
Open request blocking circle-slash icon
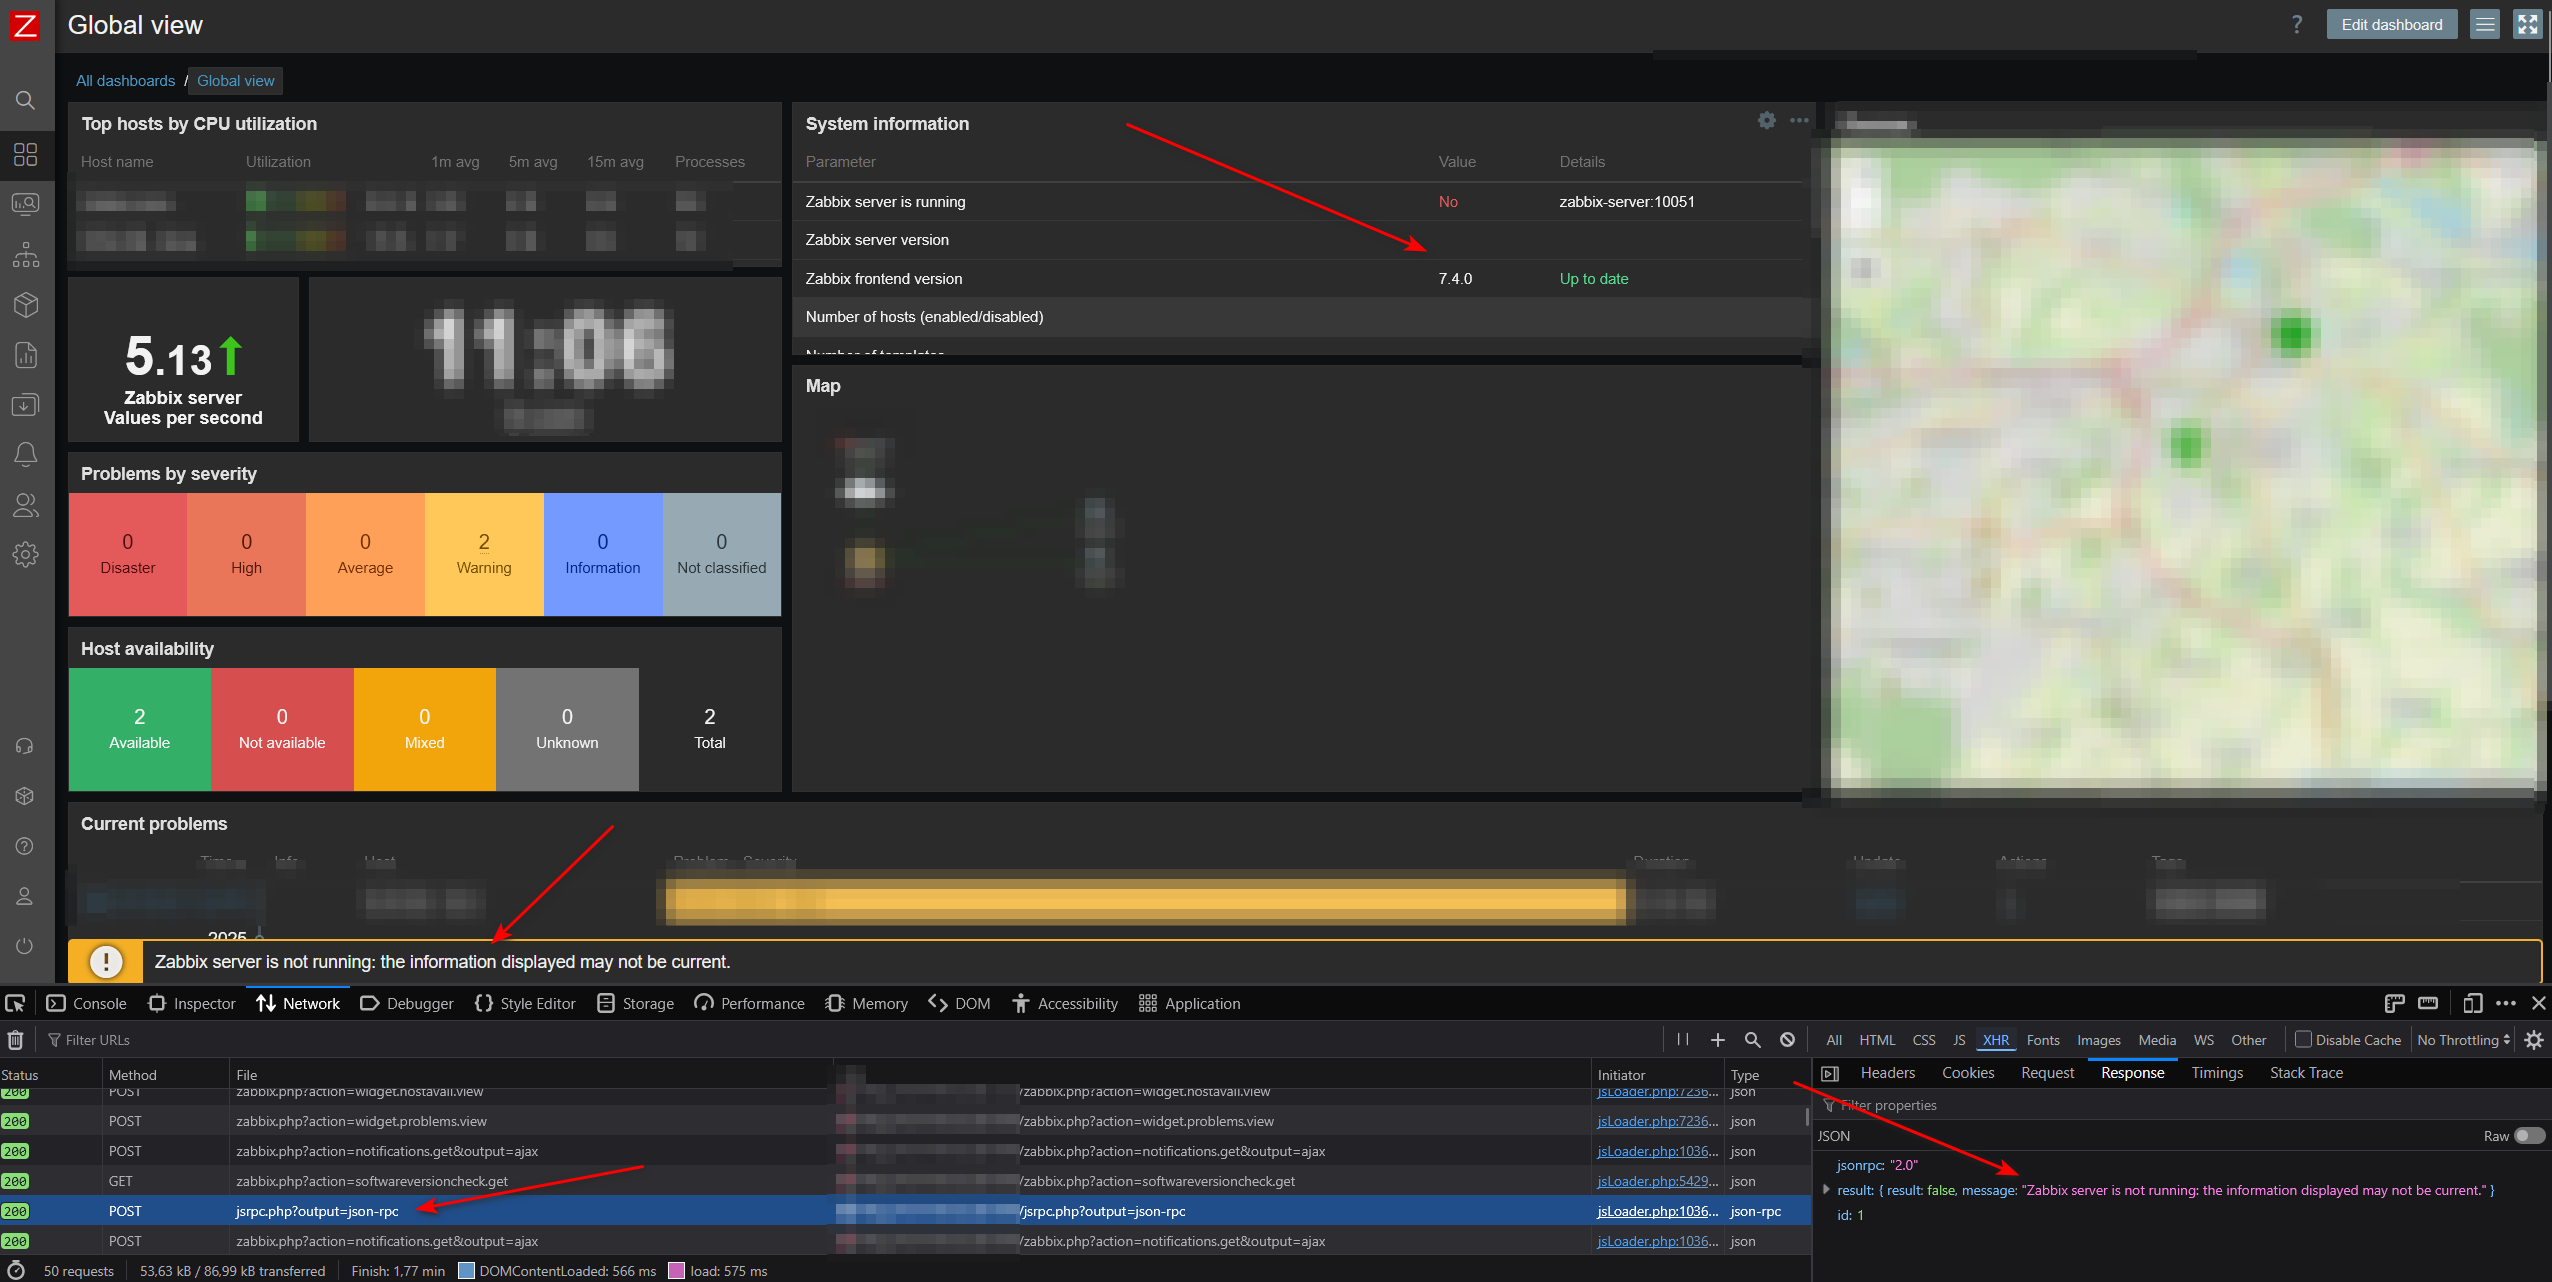[1787, 1040]
